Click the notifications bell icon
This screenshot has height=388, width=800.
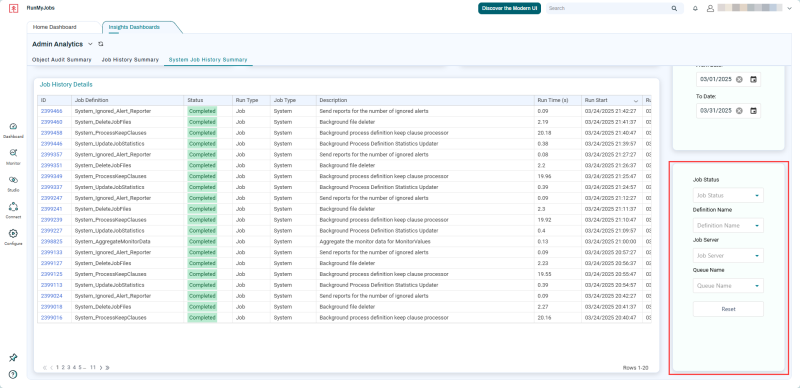pyautogui.click(x=695, y=9)
